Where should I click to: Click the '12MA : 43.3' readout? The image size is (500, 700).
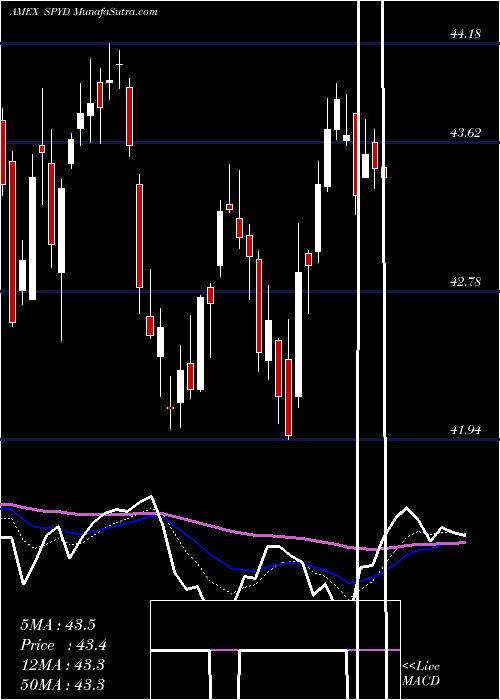62,665
